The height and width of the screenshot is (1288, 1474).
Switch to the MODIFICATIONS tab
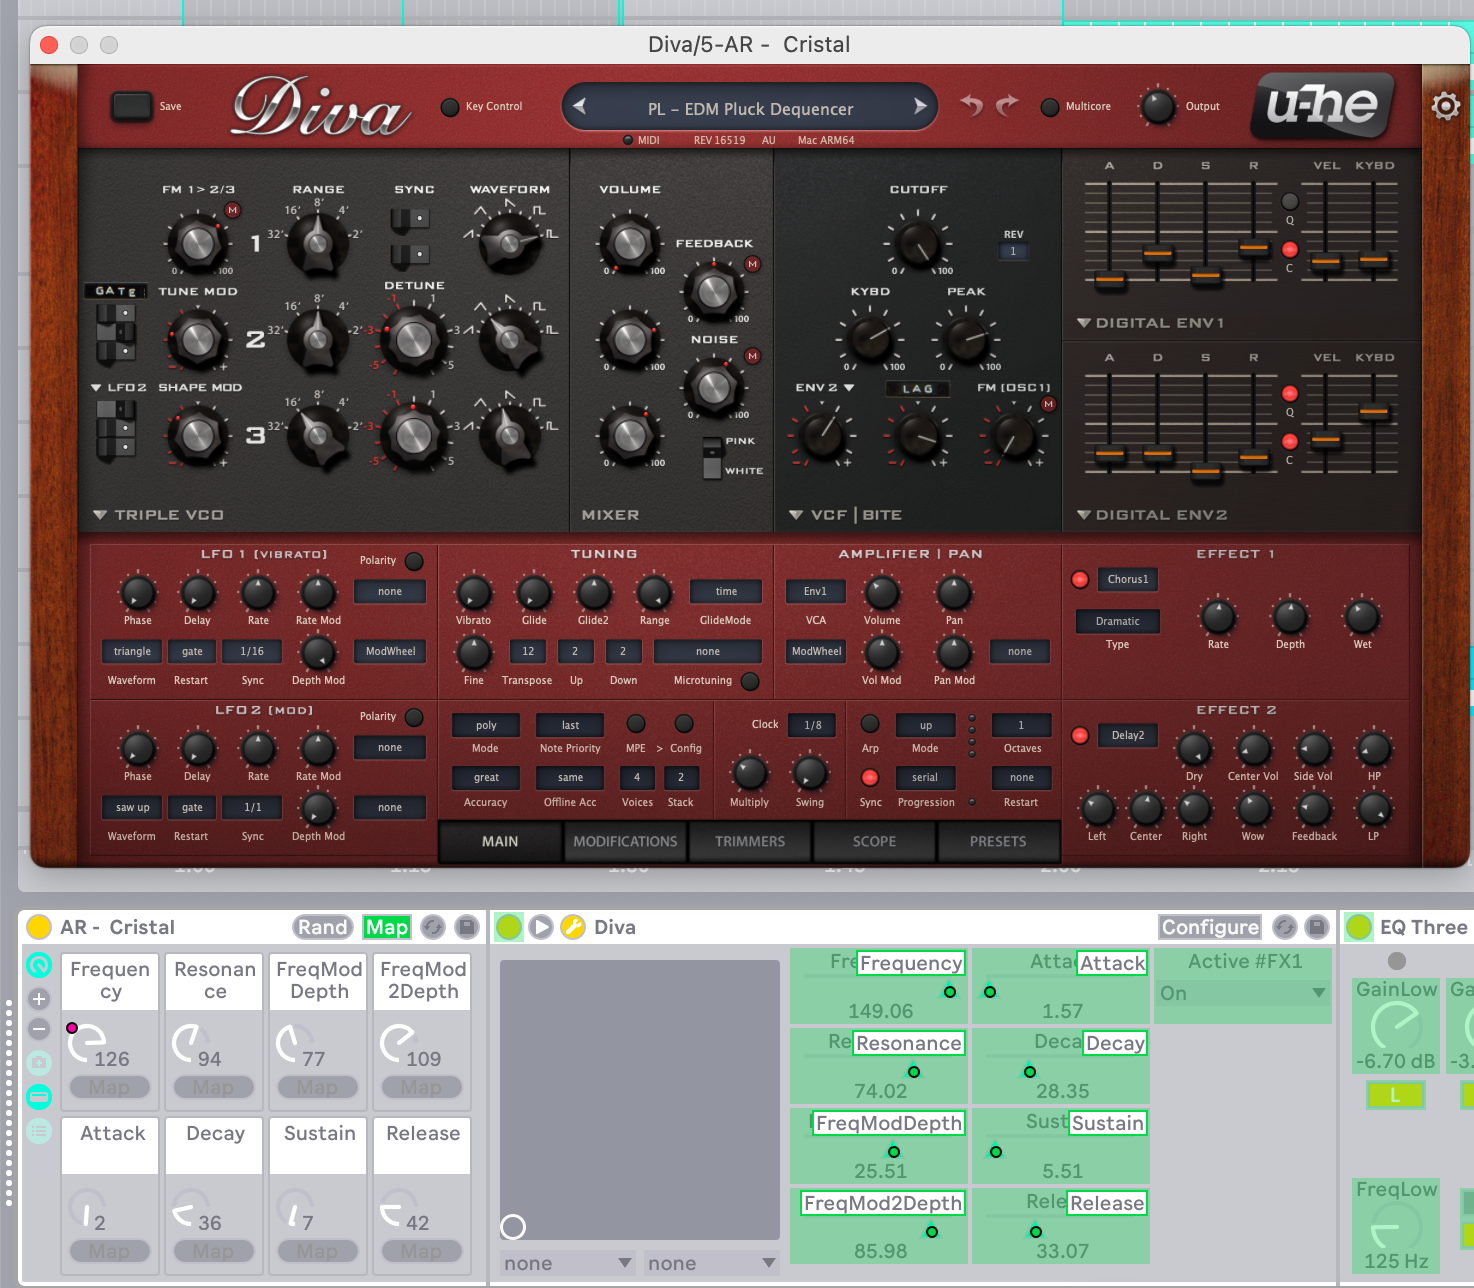[x=625, y=842]
